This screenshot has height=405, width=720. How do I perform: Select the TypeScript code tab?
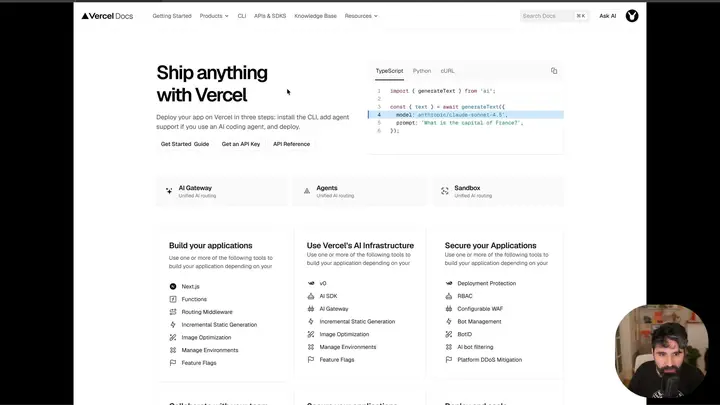[389, 71]
